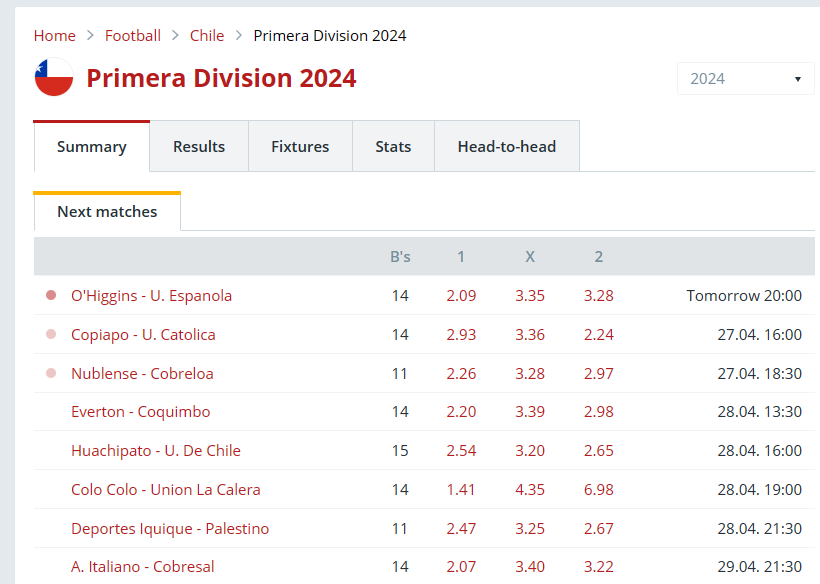Open the Nublense - Cobreloa match
820x584 pixels.
tap(142, 373)
